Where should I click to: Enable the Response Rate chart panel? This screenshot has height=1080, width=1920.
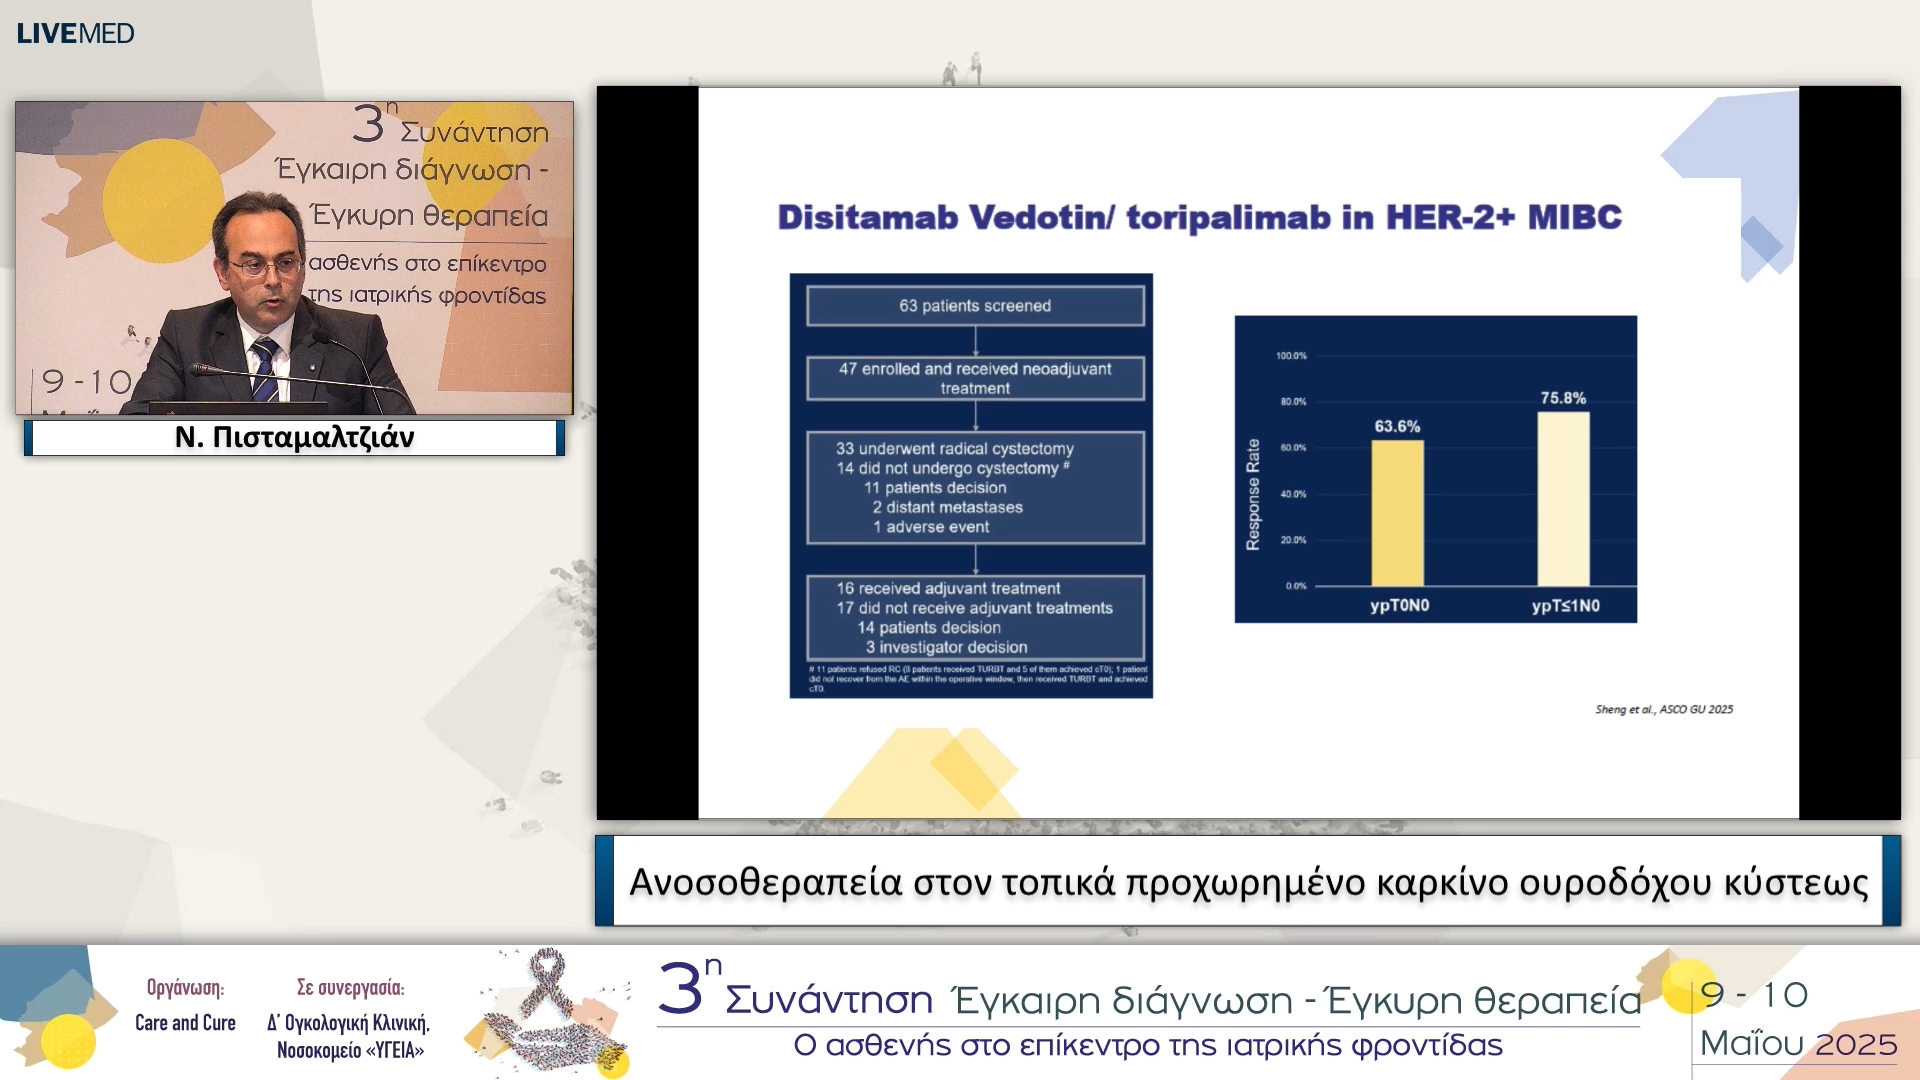1437,470
